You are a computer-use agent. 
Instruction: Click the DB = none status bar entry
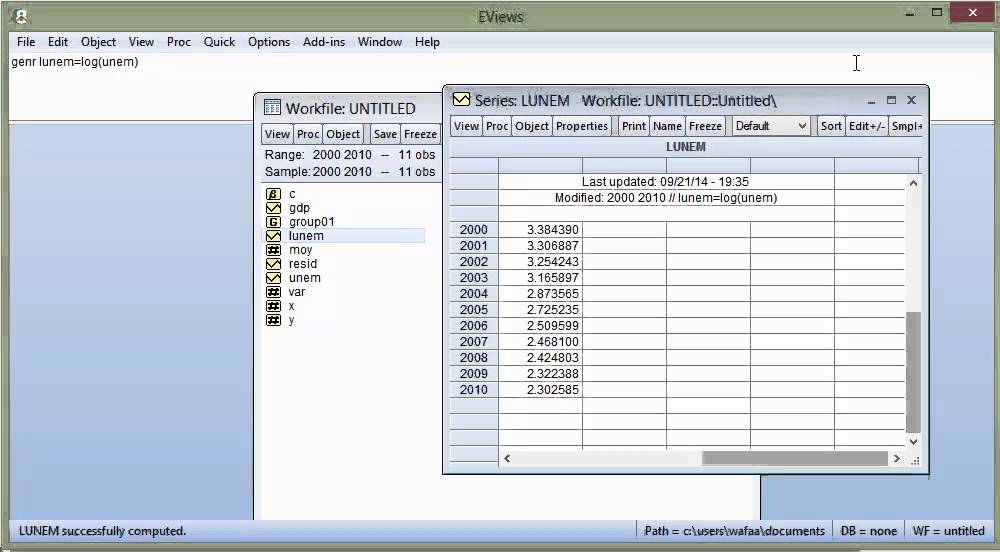pos(869,531)
